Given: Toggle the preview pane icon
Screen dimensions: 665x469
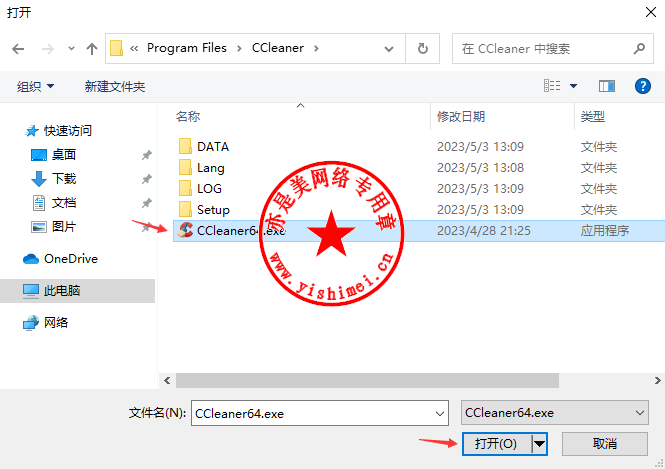Looking at the screenshot, I should pos(606,86).
